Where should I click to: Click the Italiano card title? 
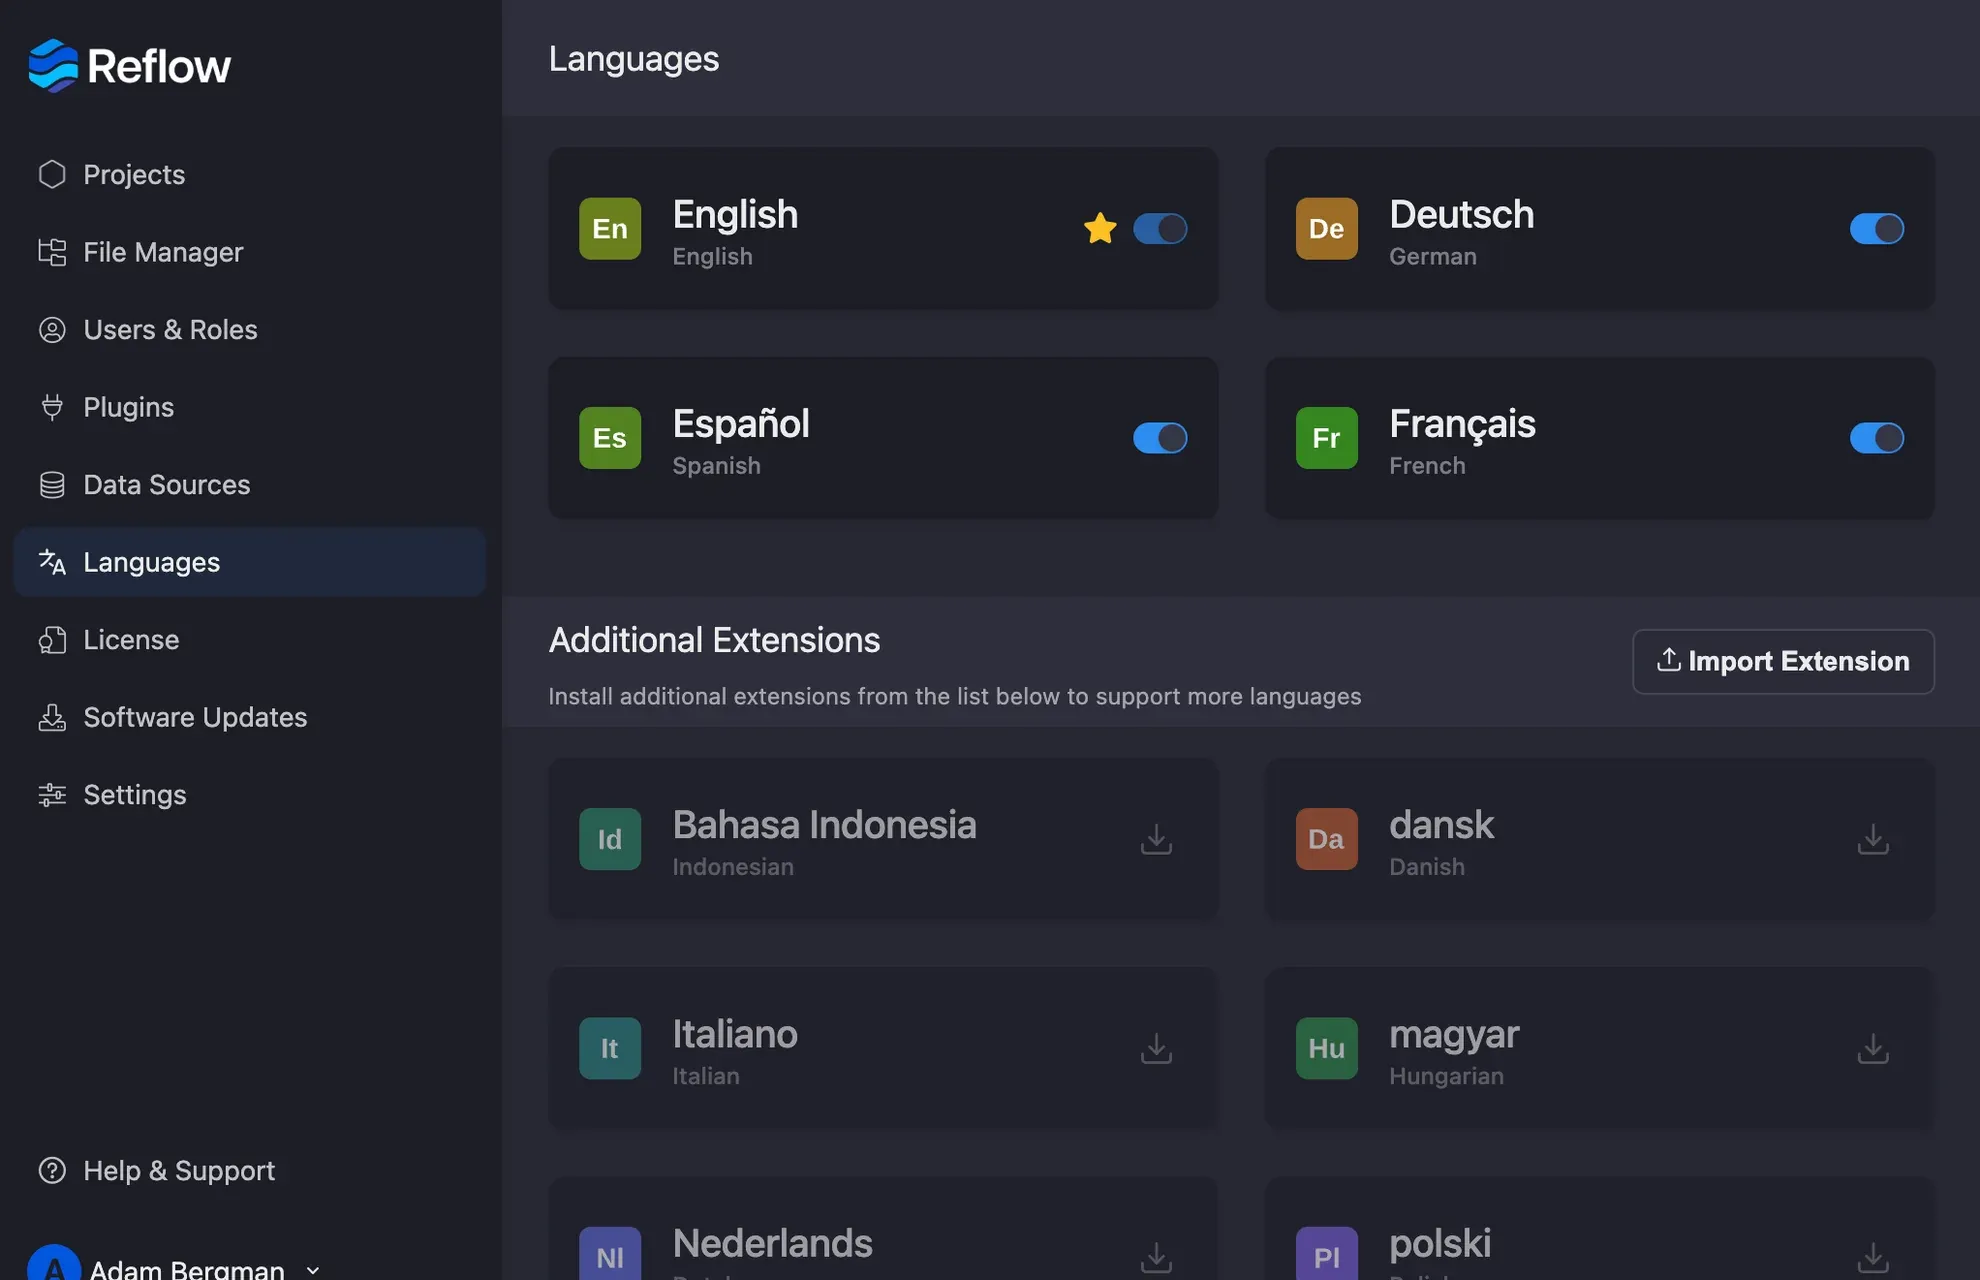pyautogui.click(x=735, y=1034)
